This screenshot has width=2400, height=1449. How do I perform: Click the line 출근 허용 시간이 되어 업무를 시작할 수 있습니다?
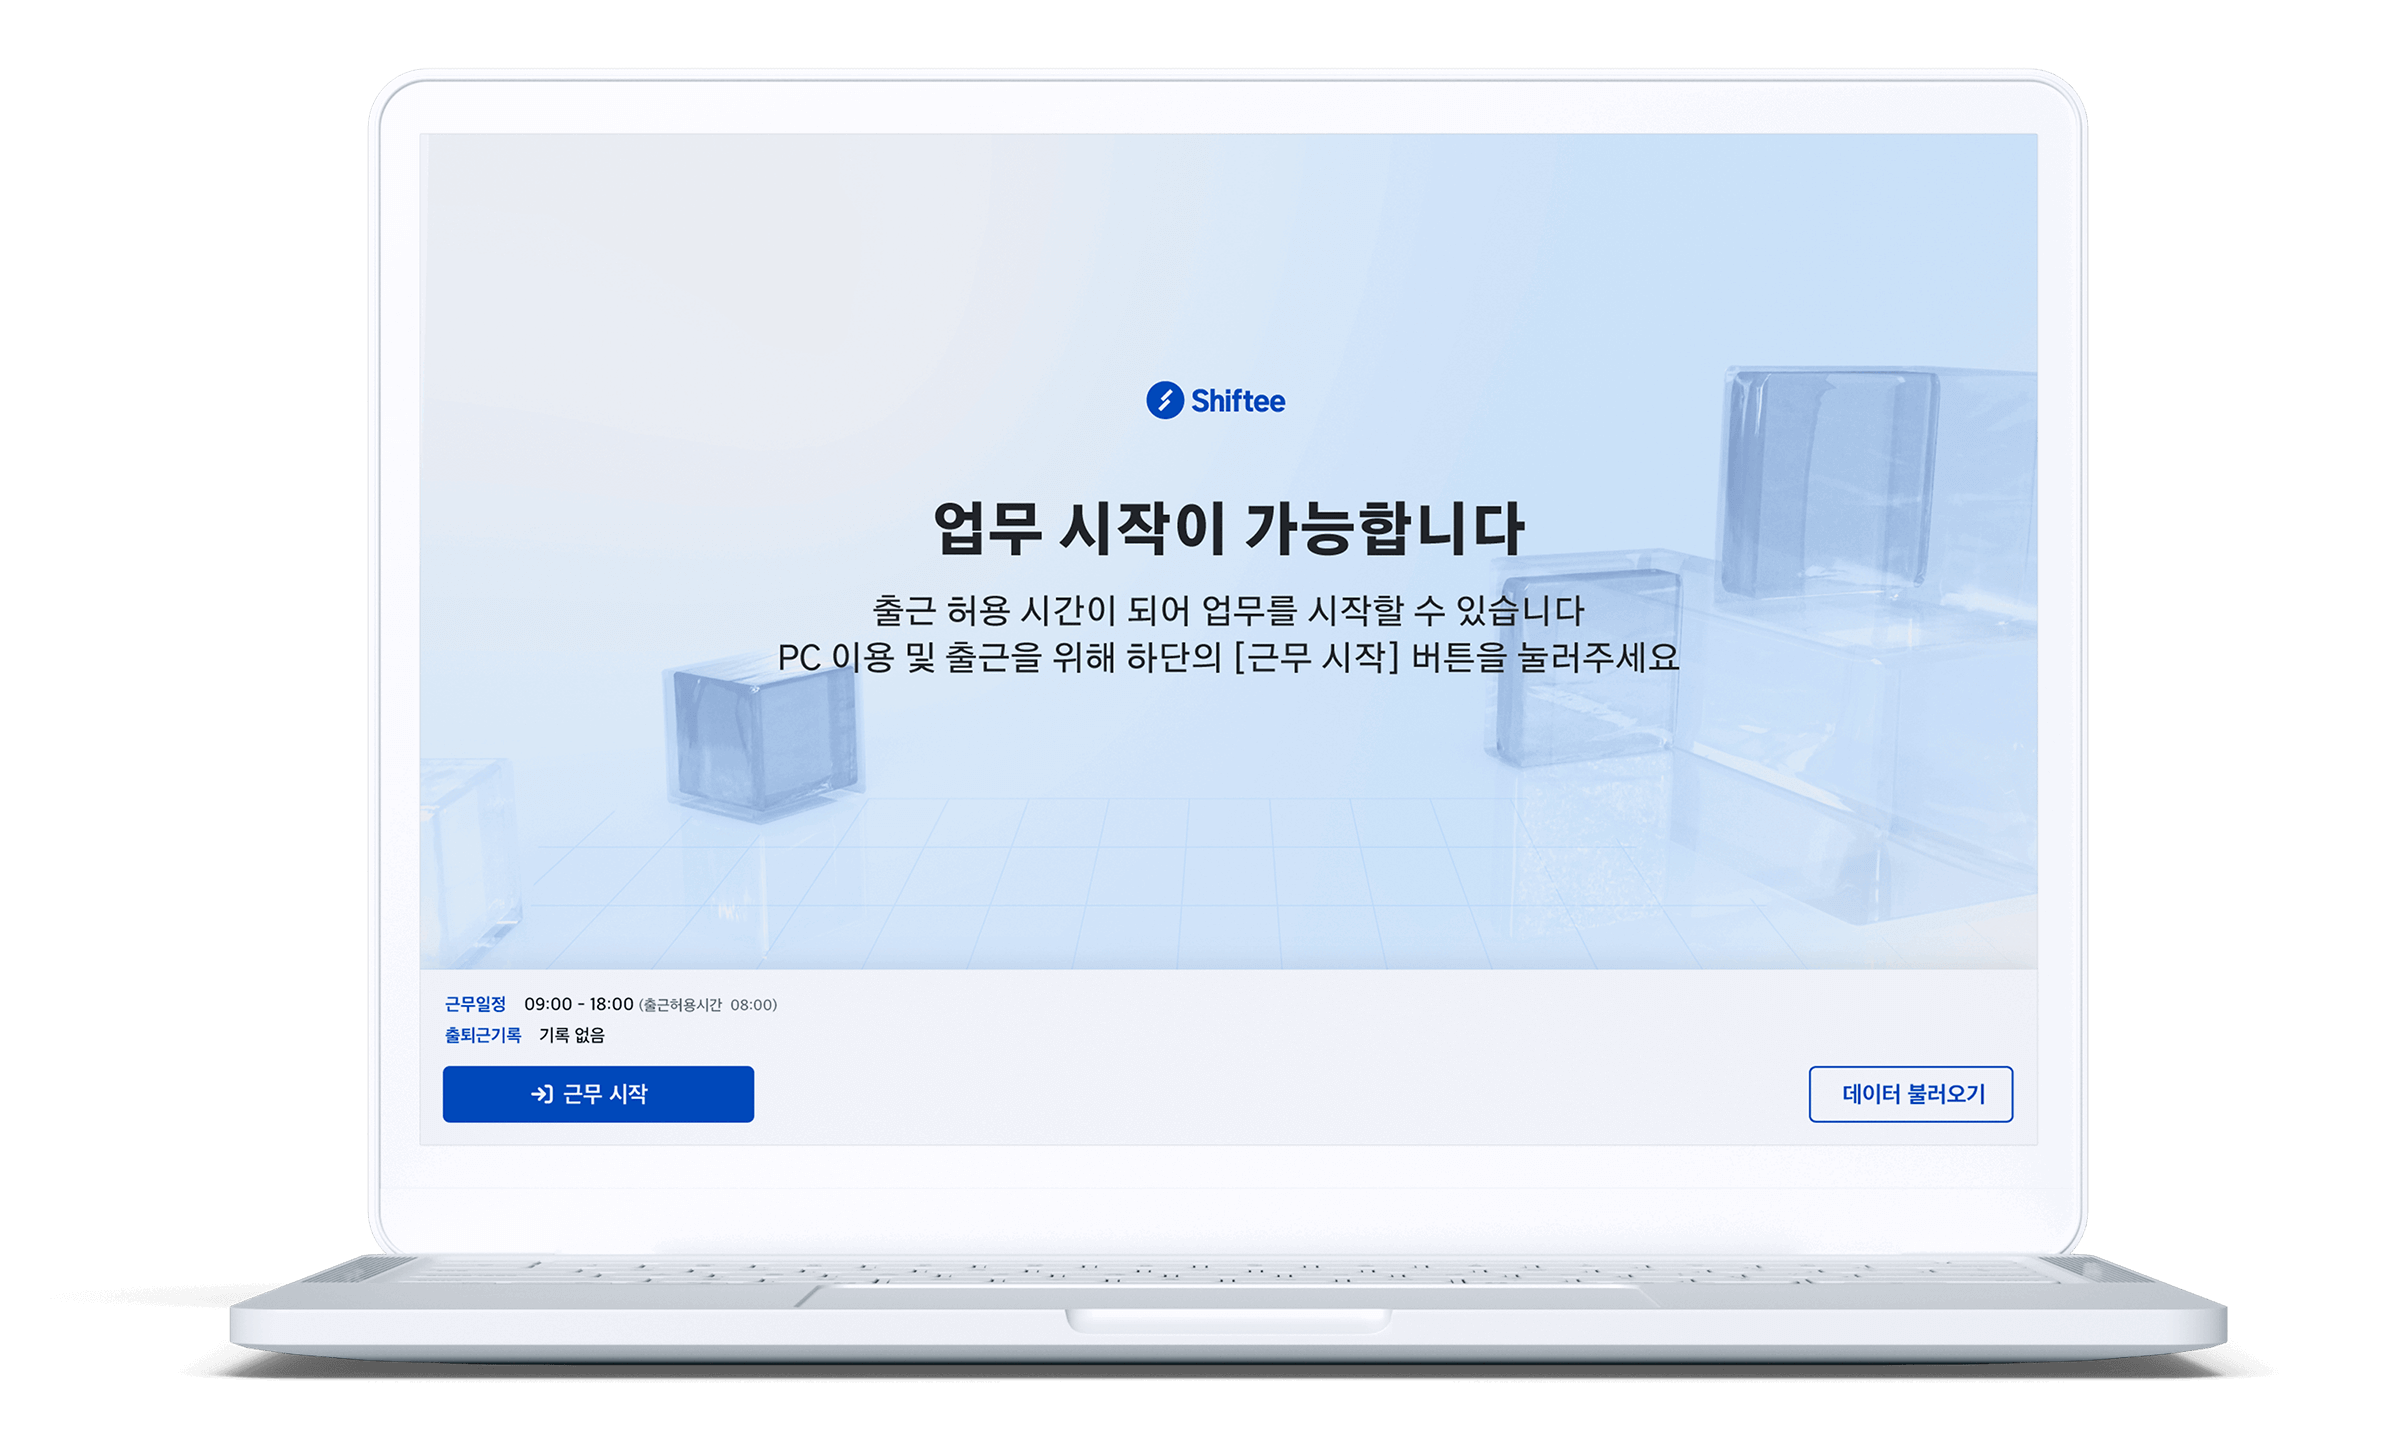[x=1228, y=610]
